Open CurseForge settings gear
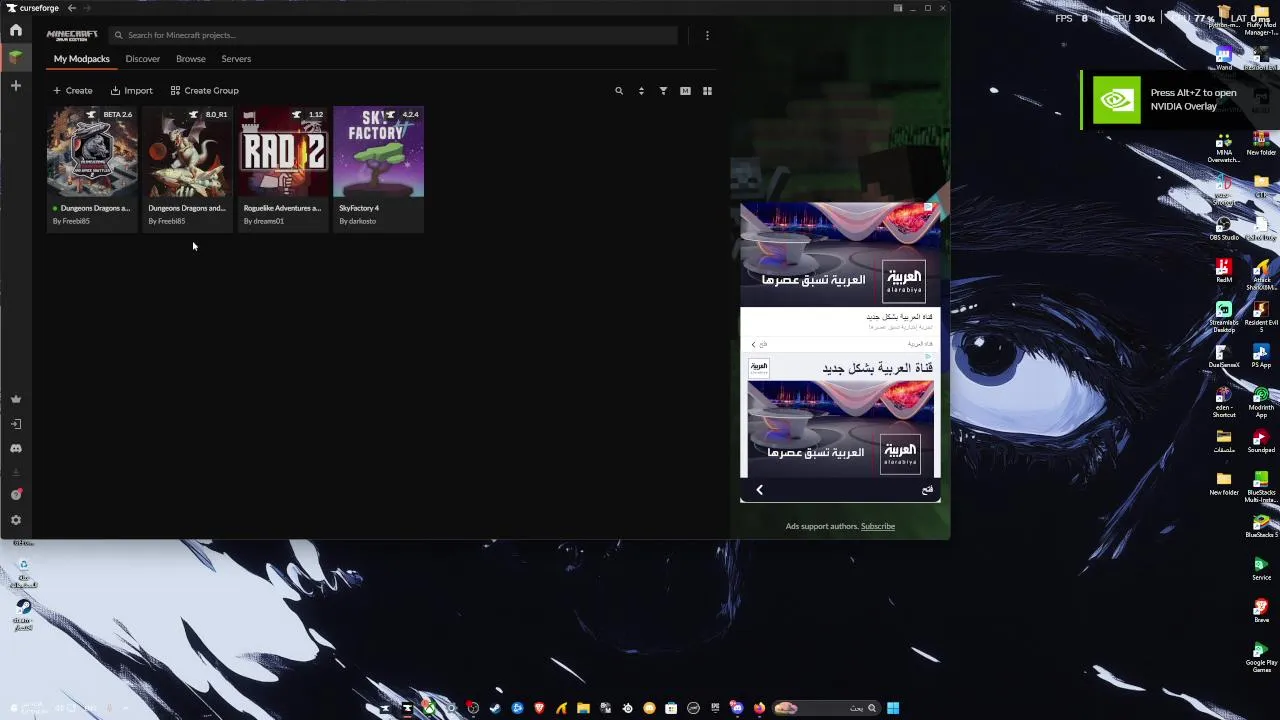 [x=15, y=520]
